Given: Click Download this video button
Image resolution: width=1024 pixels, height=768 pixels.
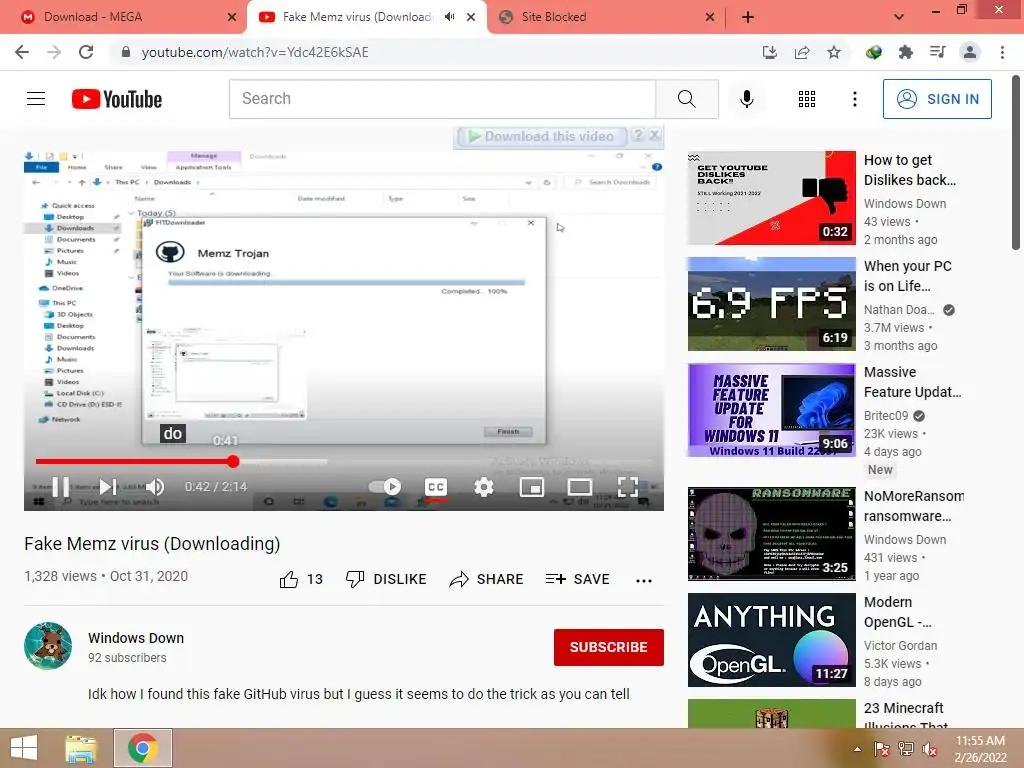Looking at the screenshot, I should coord(541,136).
